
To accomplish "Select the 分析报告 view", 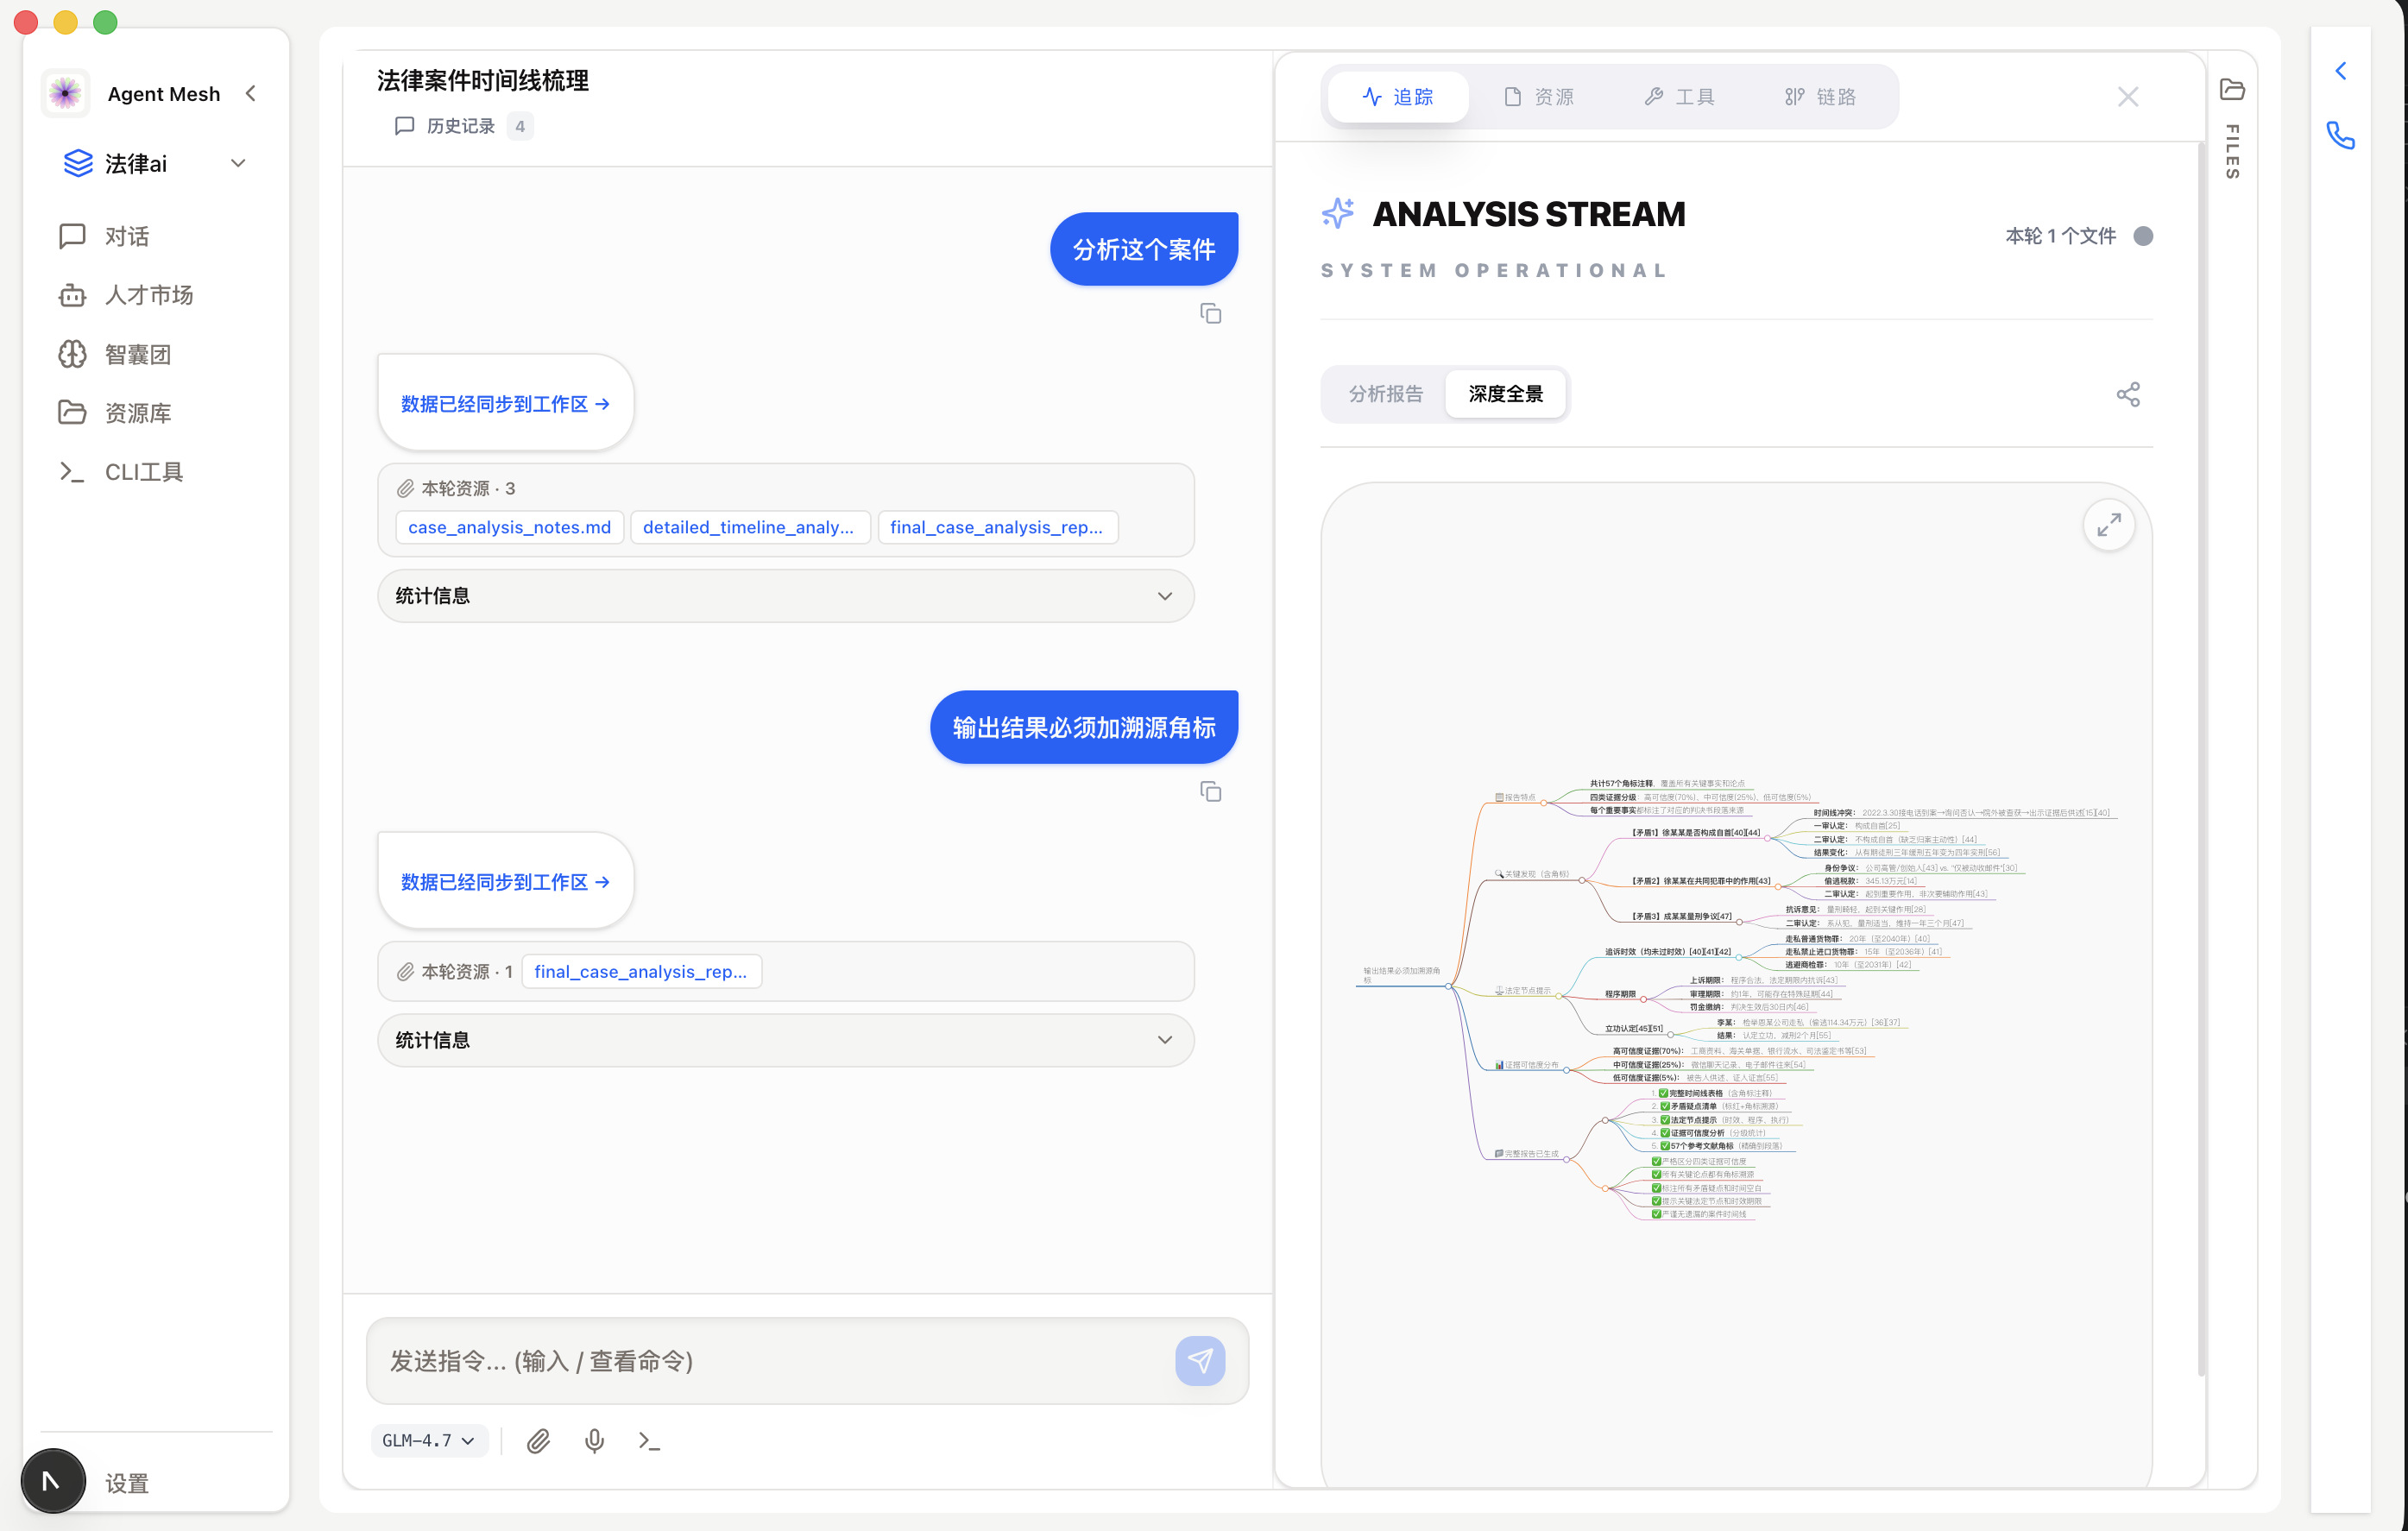I will [1385, 394].
